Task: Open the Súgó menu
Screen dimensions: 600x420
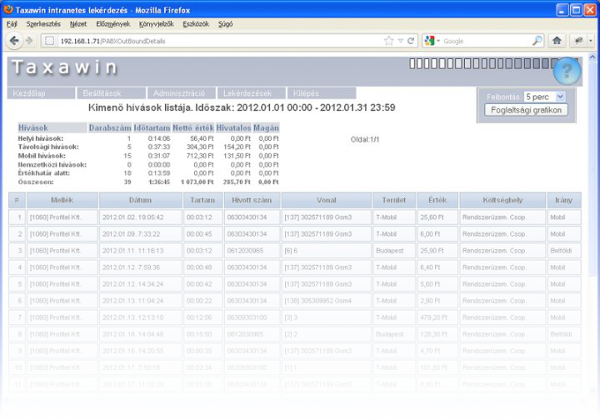Action: pos(225,24)
